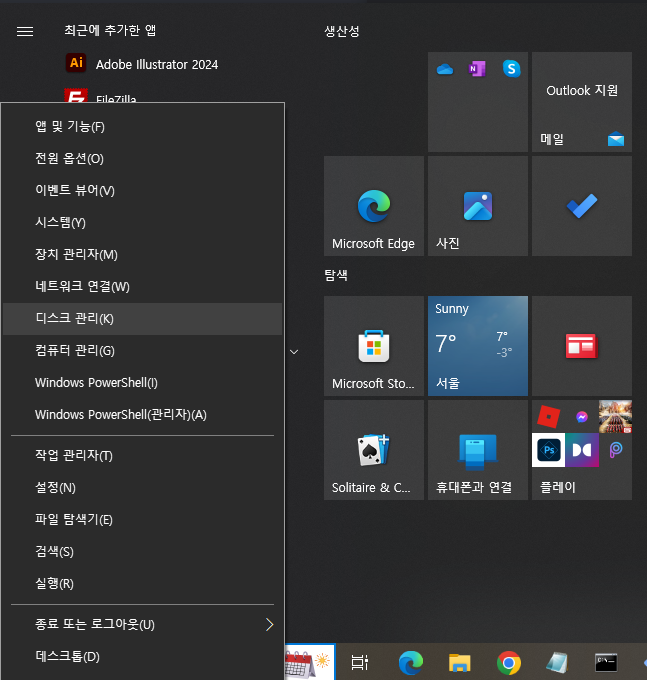
Task: Choose 검색(S) in the menu
Action: [x=143, y=552]
